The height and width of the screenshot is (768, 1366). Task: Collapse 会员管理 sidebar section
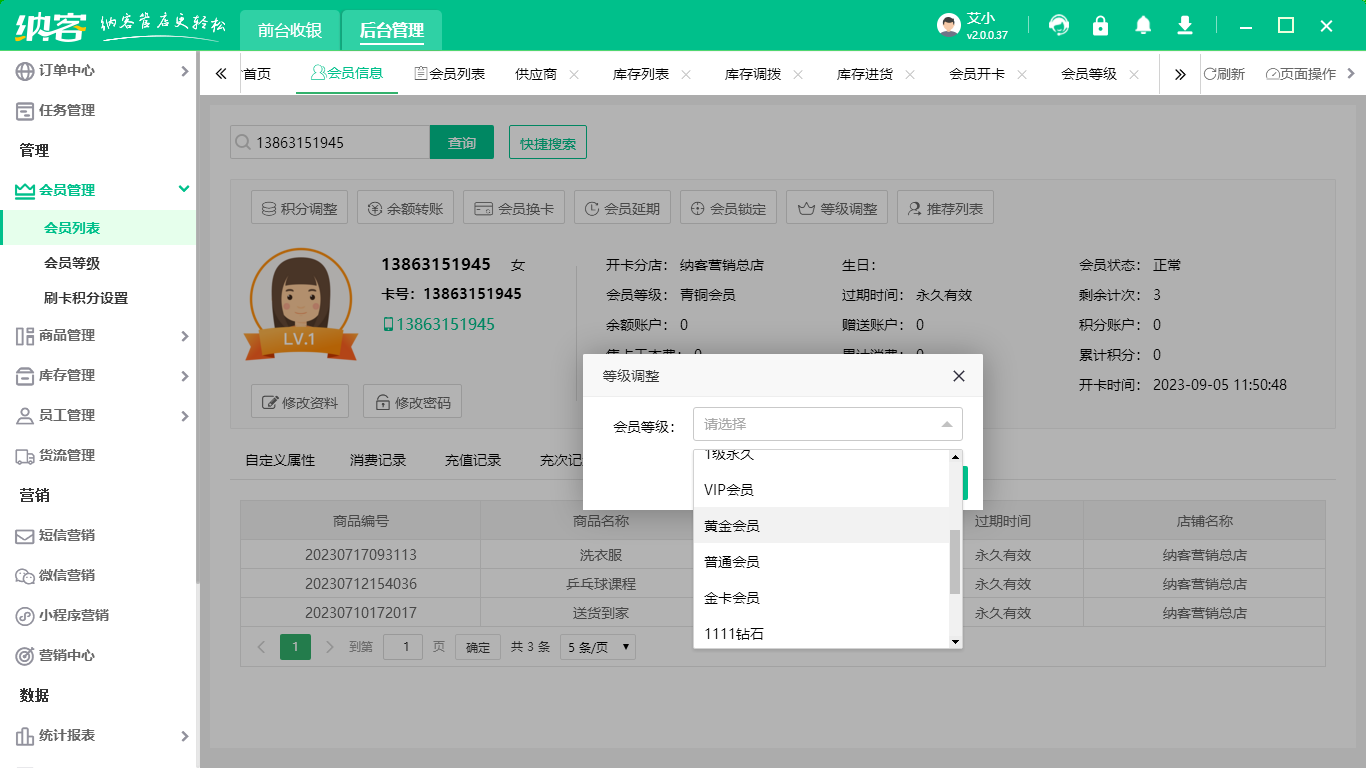click(98, 190)
